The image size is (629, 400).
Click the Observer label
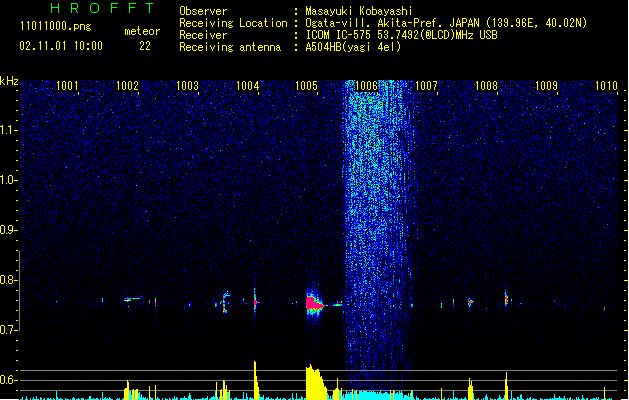click(x=203, y=11)
